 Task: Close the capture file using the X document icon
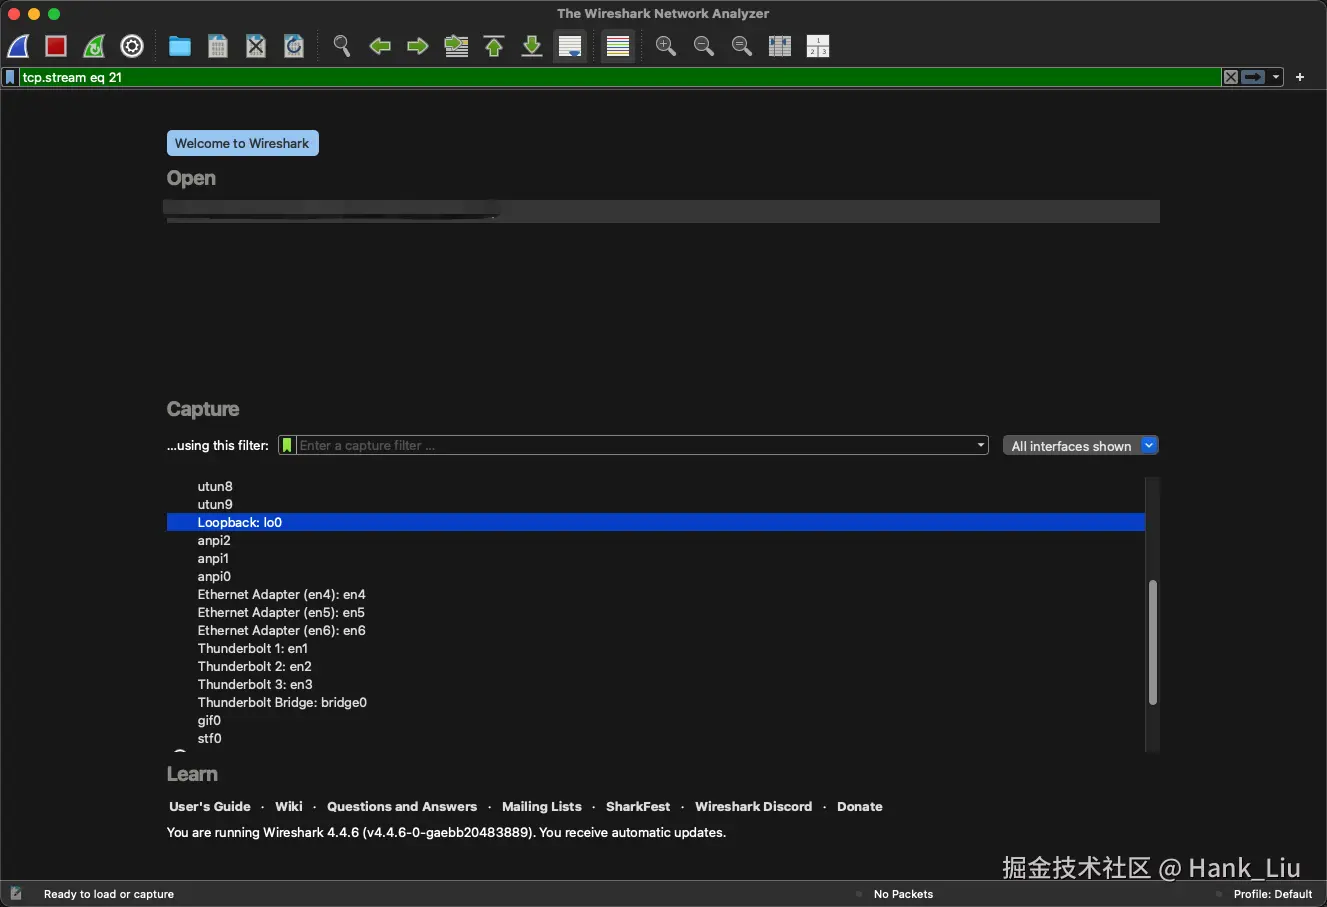click(x=256, y=46)
